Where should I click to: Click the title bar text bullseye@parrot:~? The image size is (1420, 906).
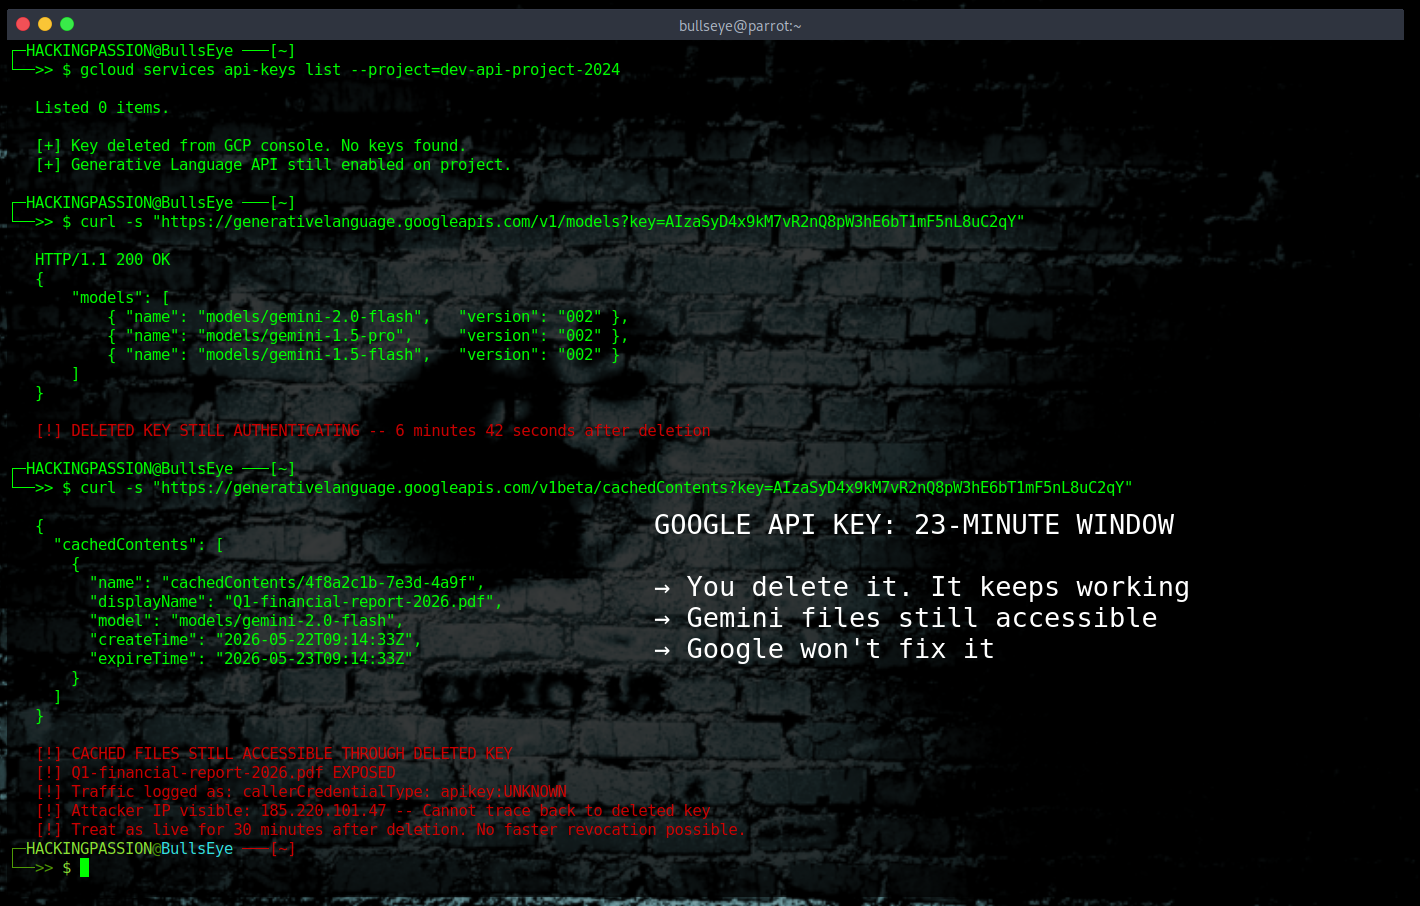click(740, 26)
